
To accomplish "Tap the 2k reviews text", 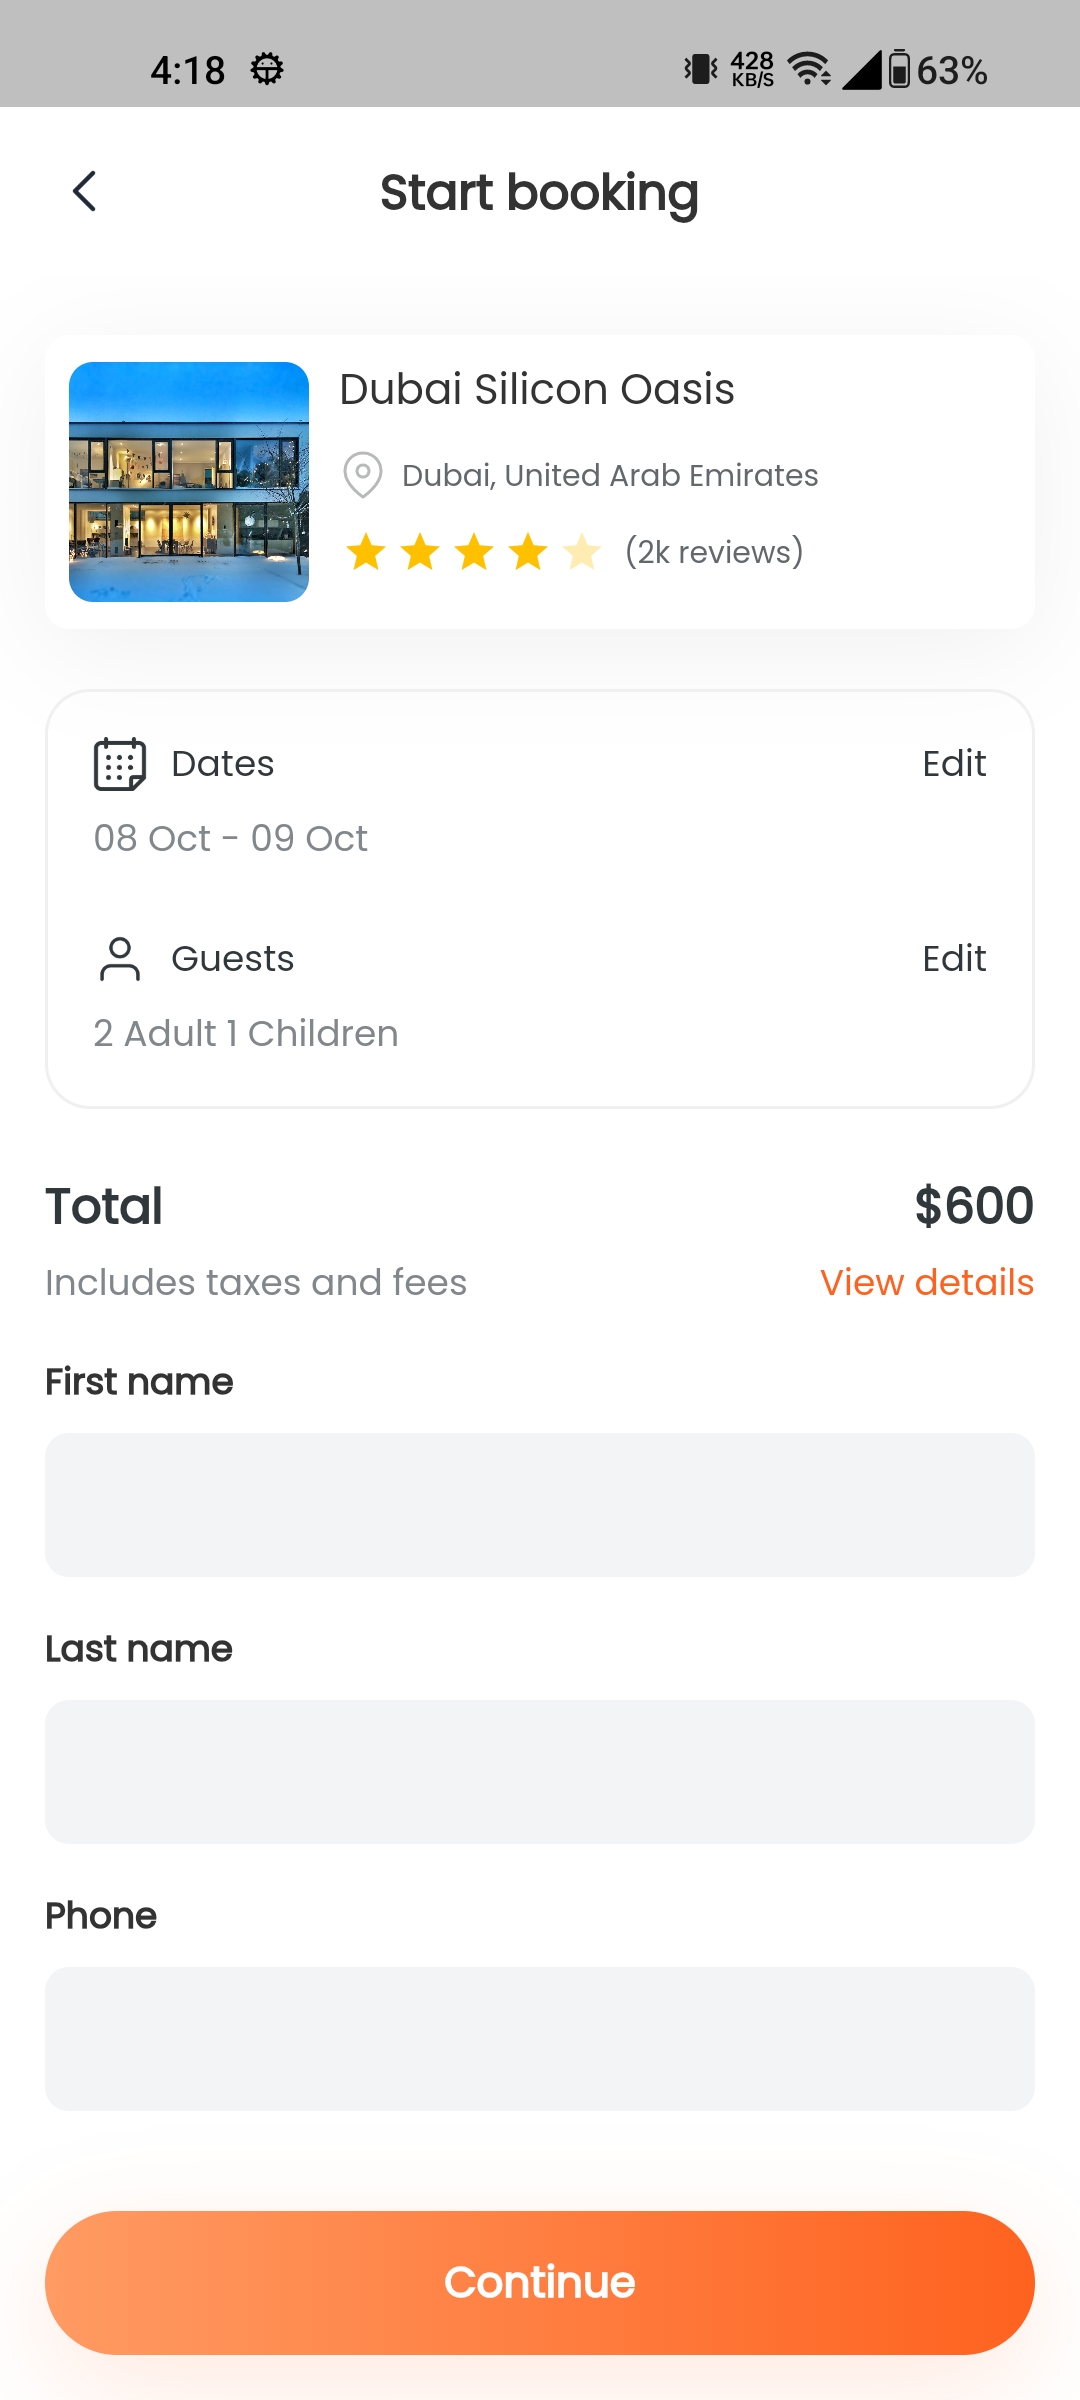I will [x=714, y=552].
